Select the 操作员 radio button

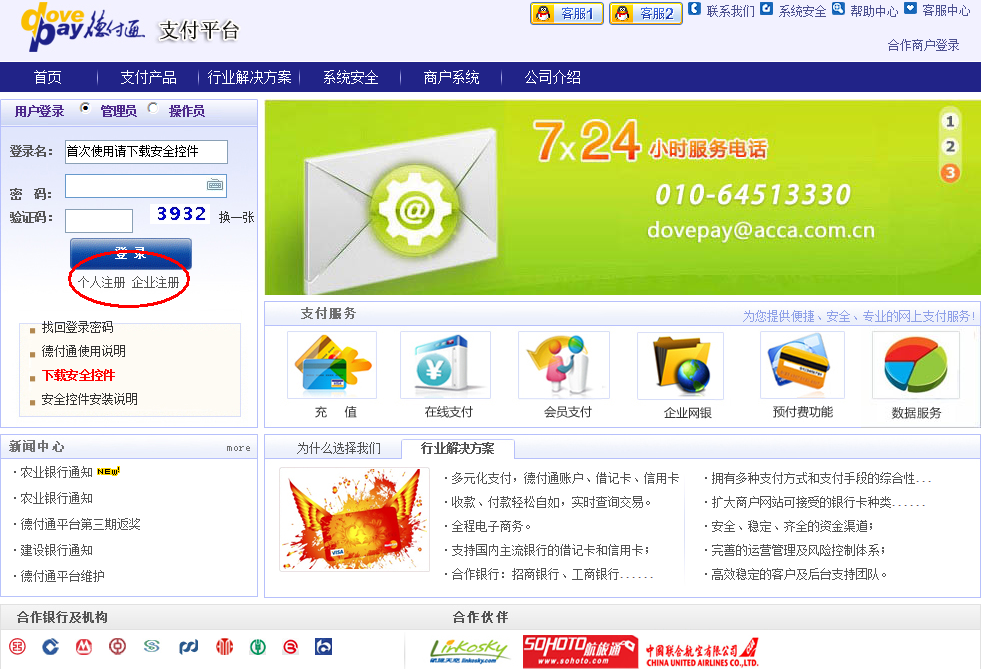153,109
